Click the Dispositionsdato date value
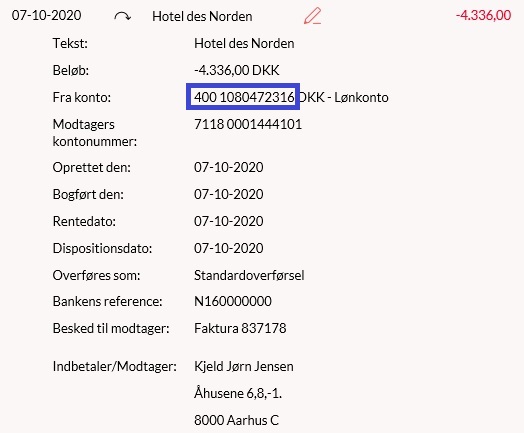 pos(229,248)
